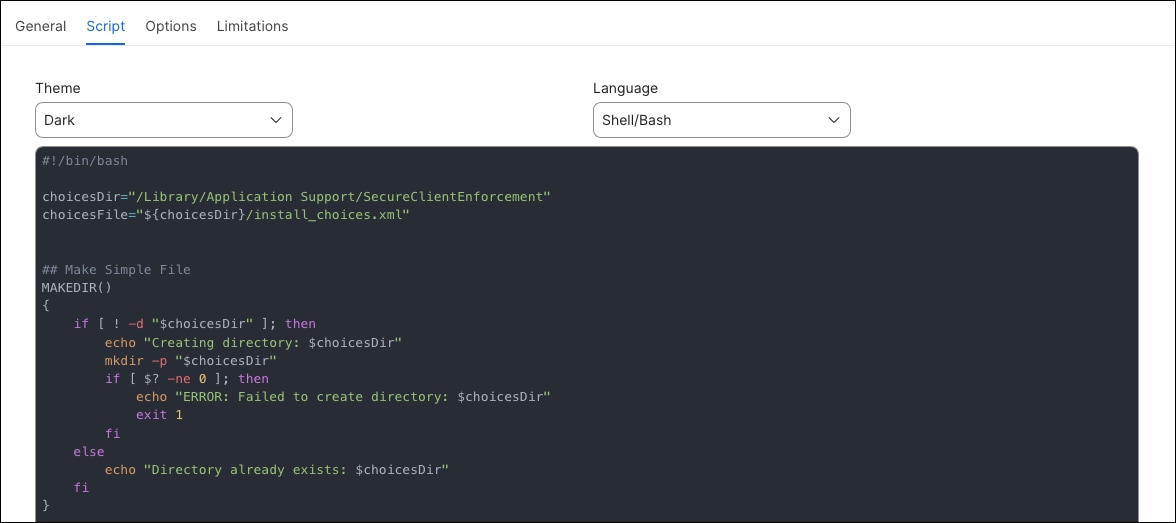The image size is (1176, 523).
Task: Open the Options tab
Action: pyautogui.click(x=171, y=26)
